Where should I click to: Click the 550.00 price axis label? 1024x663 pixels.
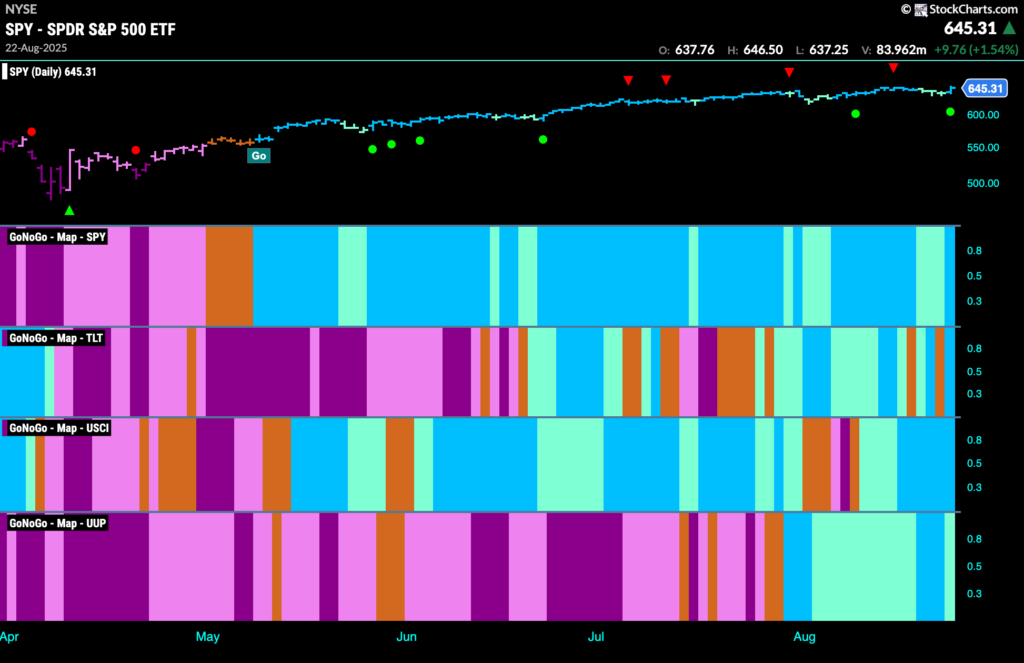[983, 148]
